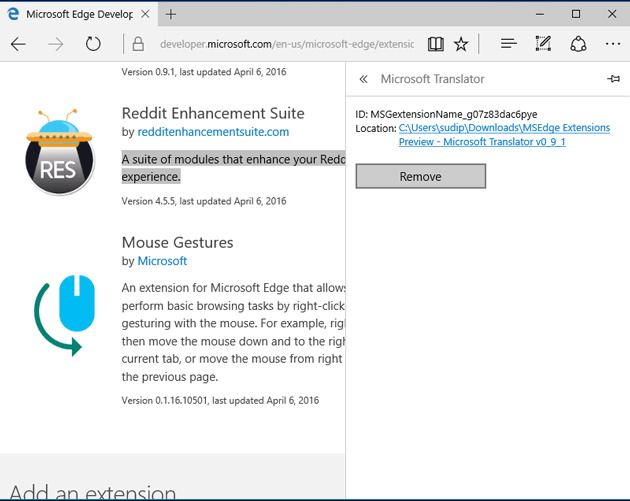630x501 pixels.
Task: Open Reading view book icon
Action: [436, 44]
